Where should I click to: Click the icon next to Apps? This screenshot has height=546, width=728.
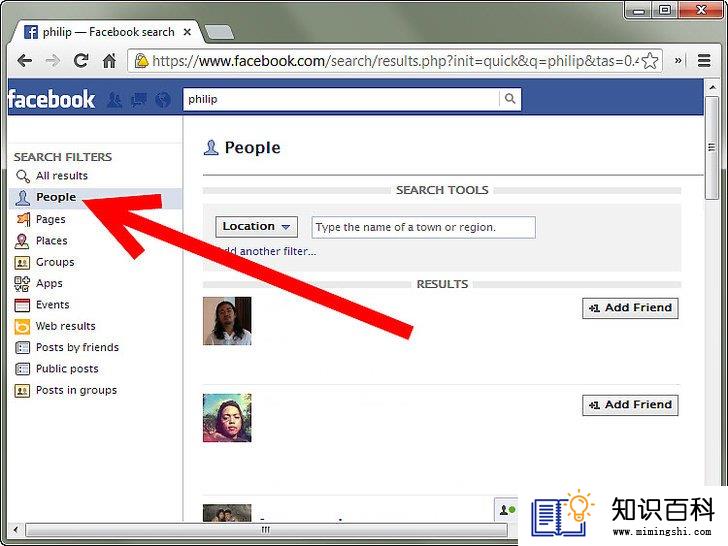22,284
